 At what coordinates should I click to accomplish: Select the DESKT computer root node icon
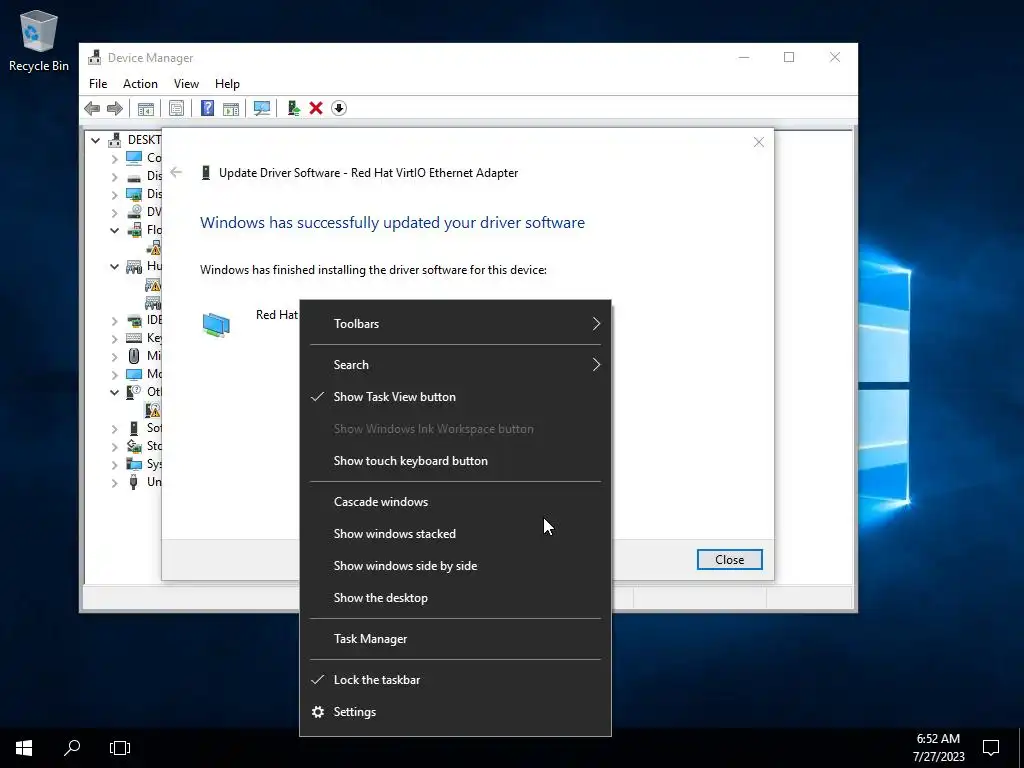115,140
